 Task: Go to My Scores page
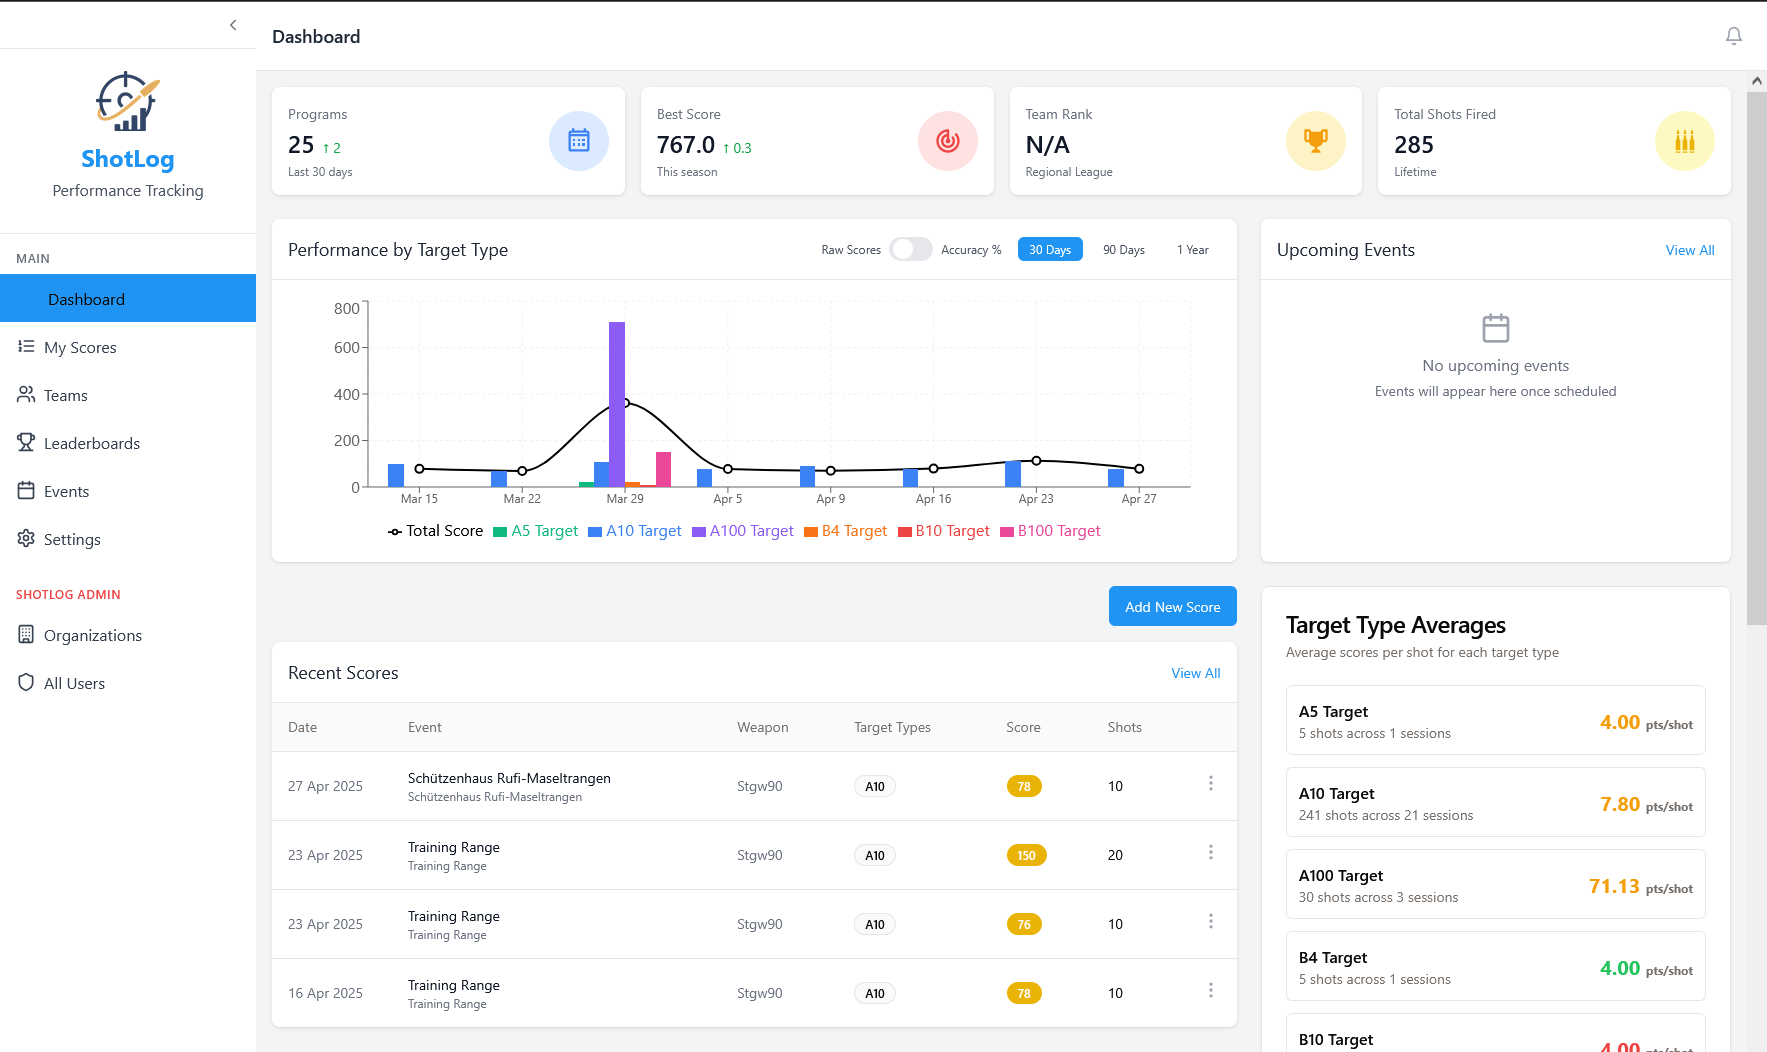[80, 347]
